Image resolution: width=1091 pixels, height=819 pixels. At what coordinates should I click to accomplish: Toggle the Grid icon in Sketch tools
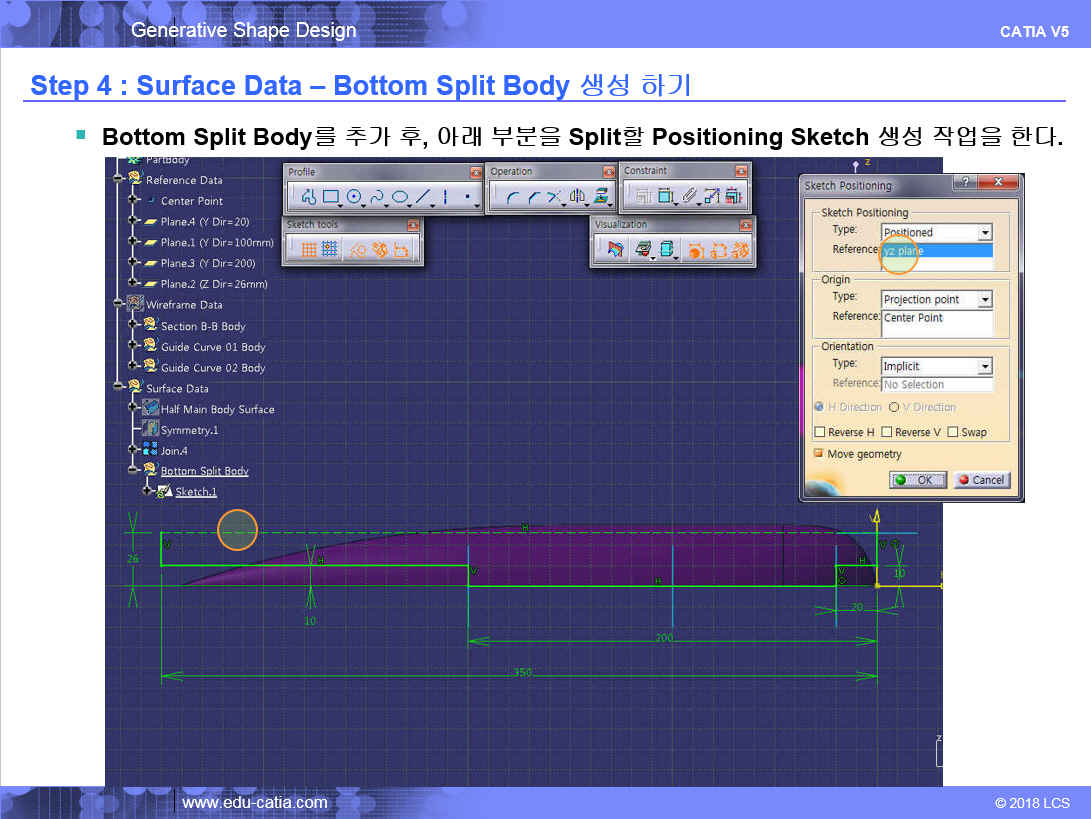point(309,250)
